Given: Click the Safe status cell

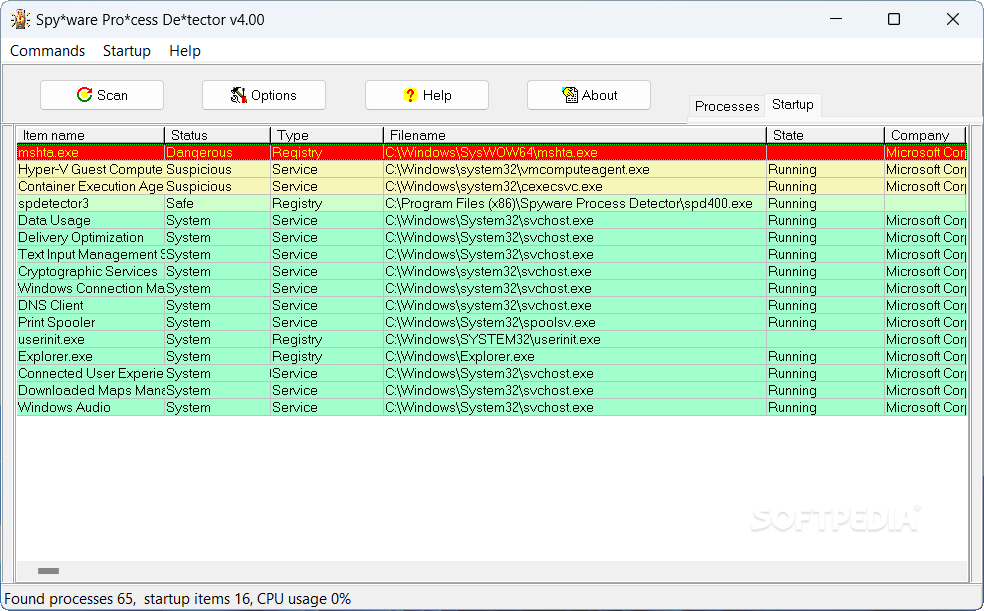Looking at the screenshot, I should click(x=217, y=203).
